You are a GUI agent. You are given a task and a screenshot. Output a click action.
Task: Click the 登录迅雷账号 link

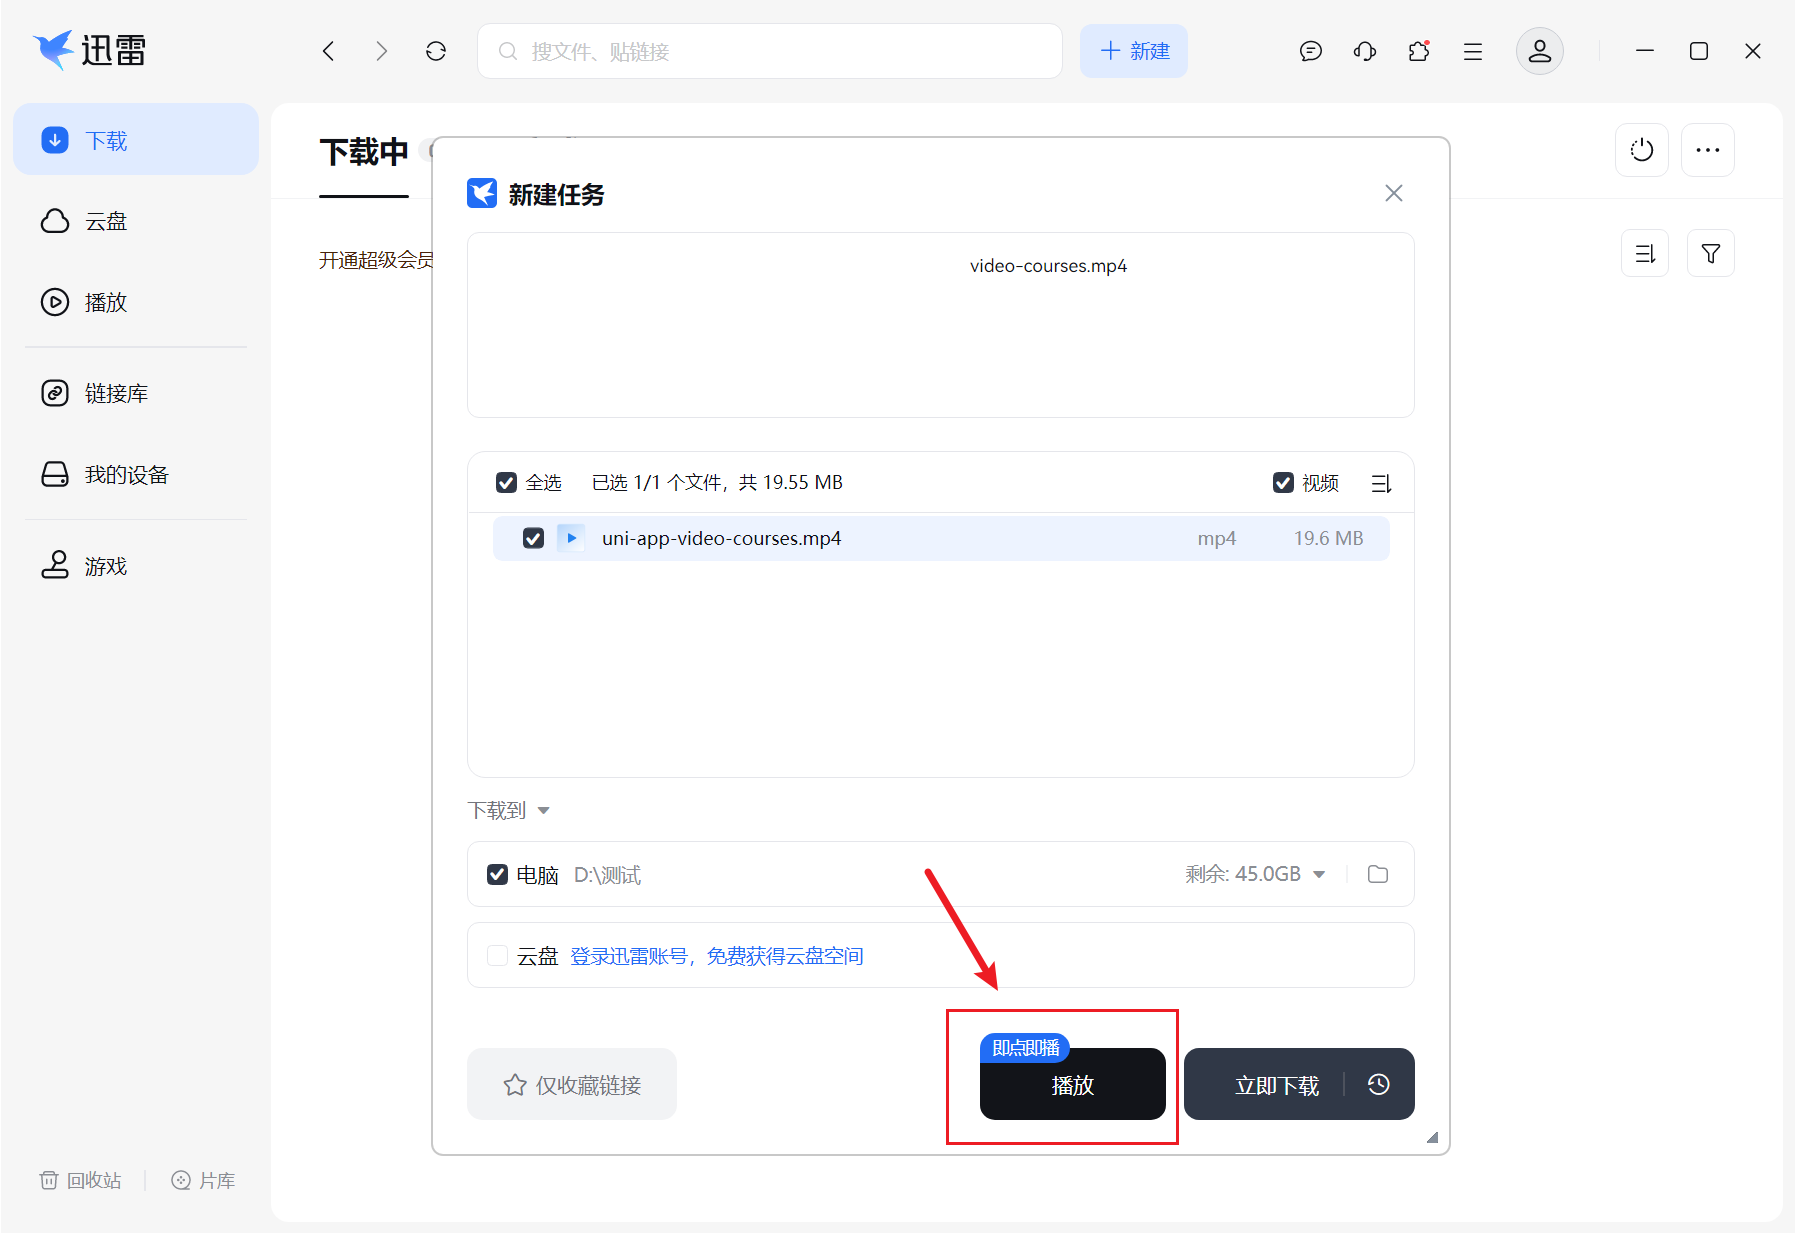(x=717, y=957)
